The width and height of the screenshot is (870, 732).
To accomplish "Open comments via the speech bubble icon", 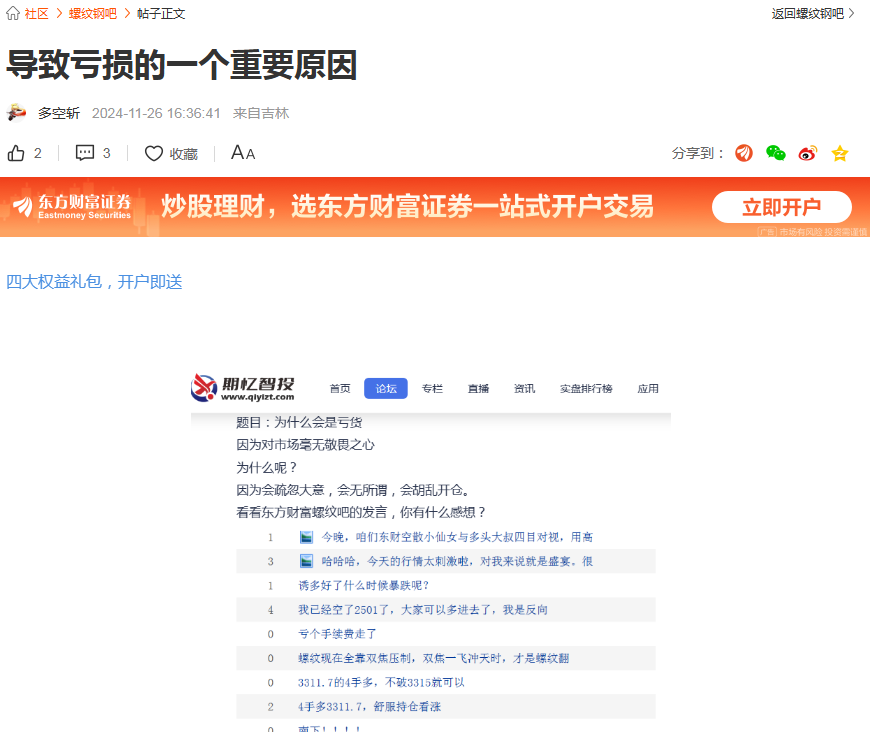I will click(x=85, y=153).
